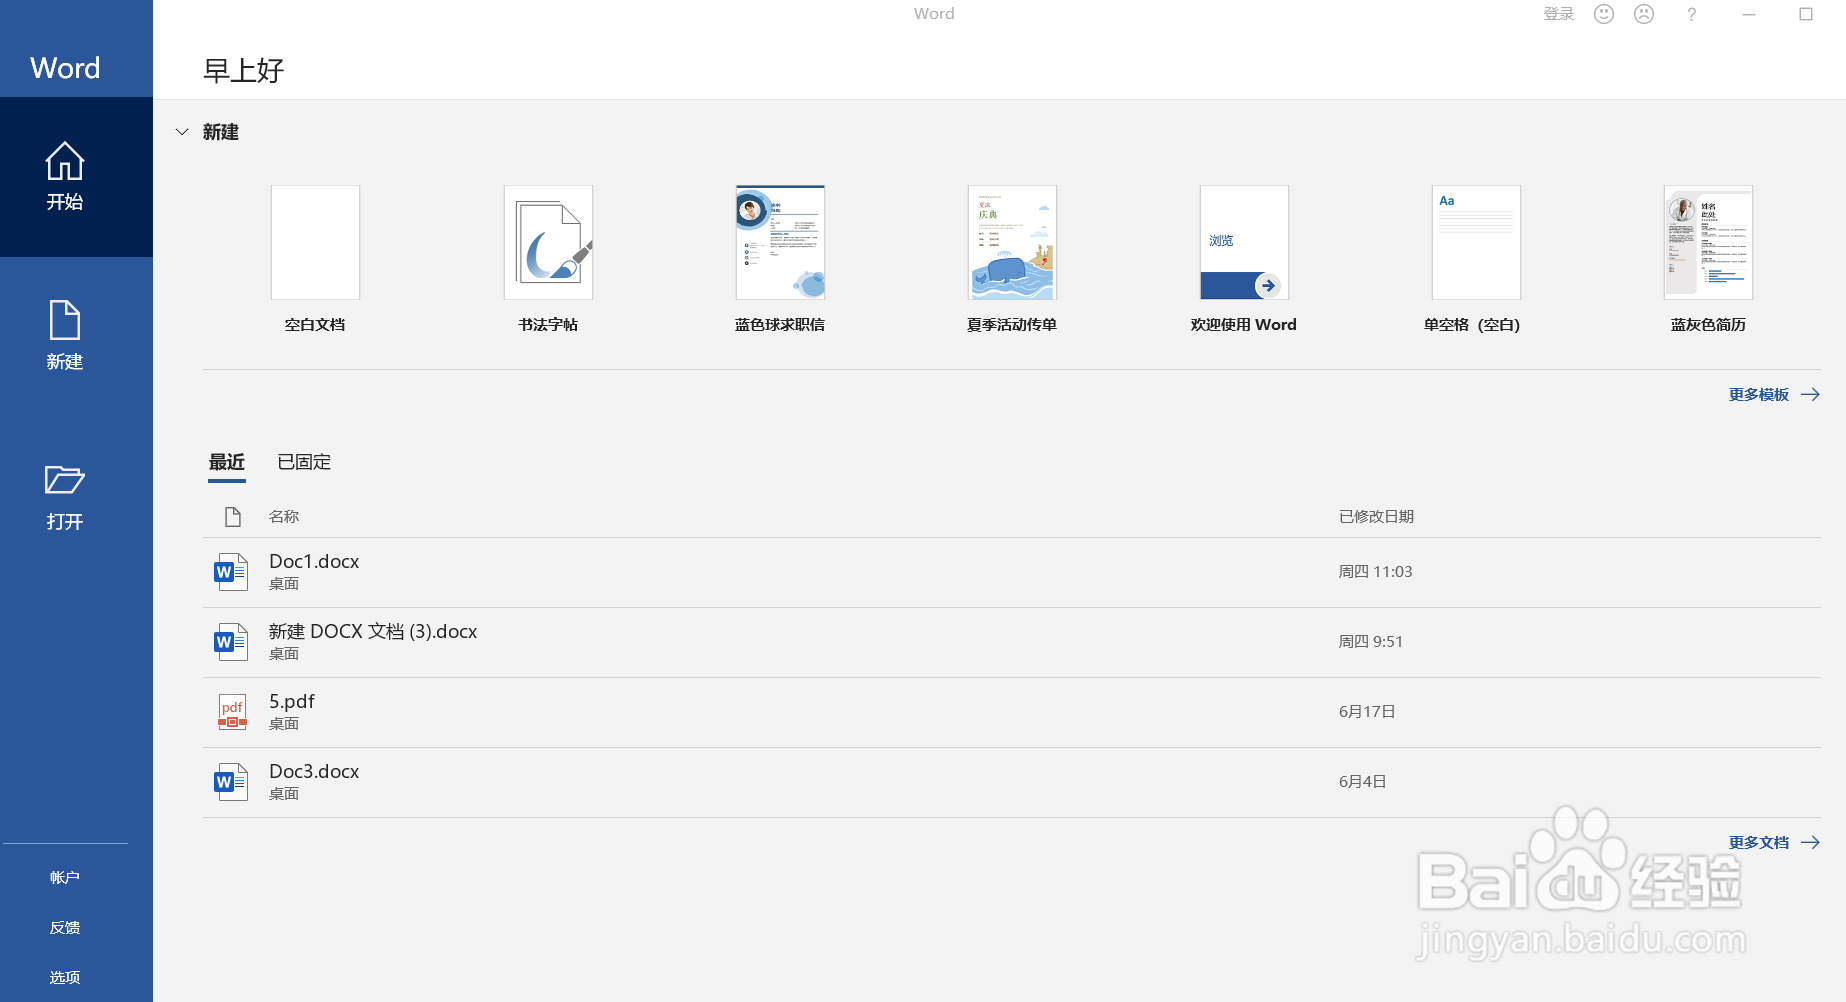Open the recent file Doc1.docx
Image resolution: width=1846 pixels, height=1002 pixels.
(1011, 572)
